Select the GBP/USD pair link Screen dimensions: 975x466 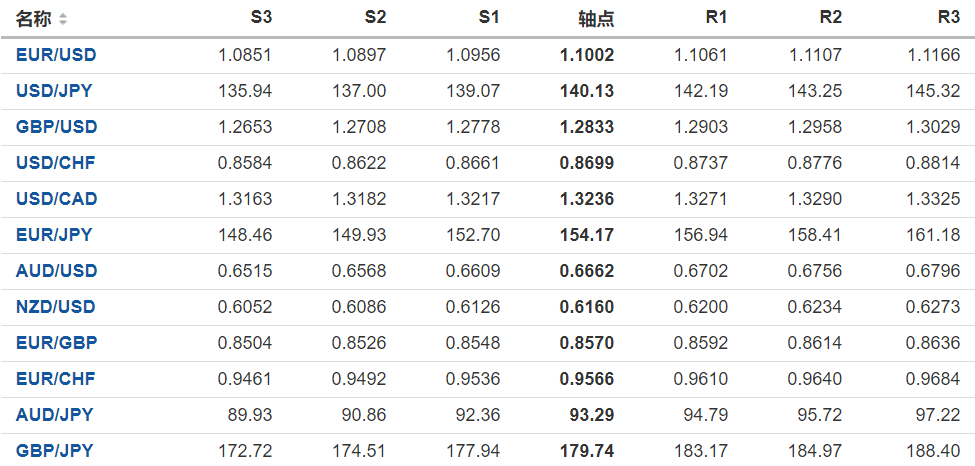56,127
